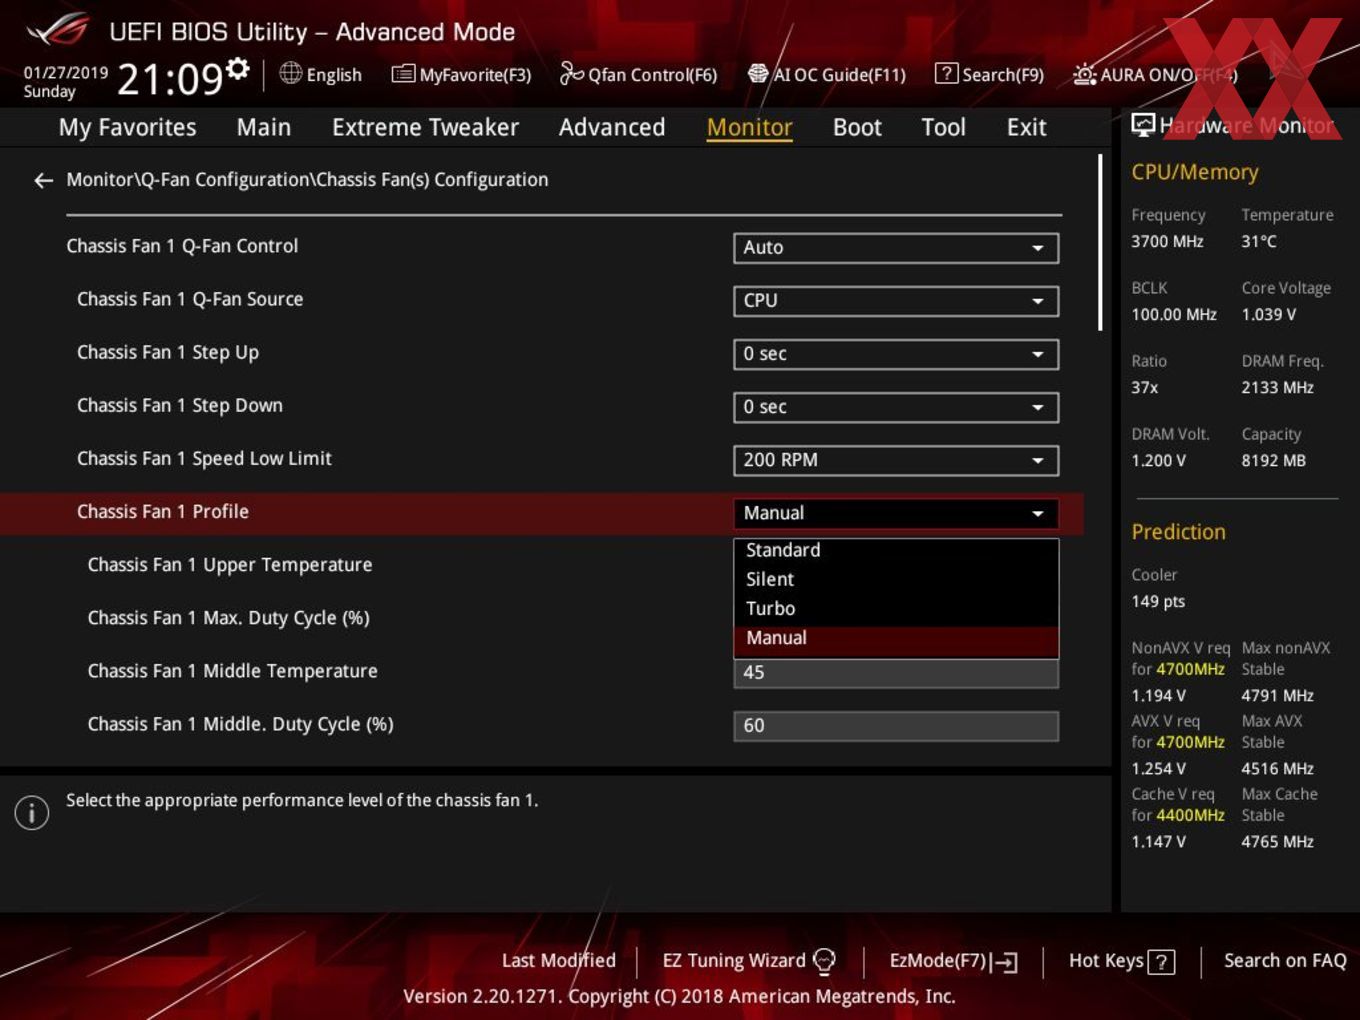Open the Chassis Fan 1 Step Up dropdown
The image size is (1360, 1020).
[x=896, y=354]
